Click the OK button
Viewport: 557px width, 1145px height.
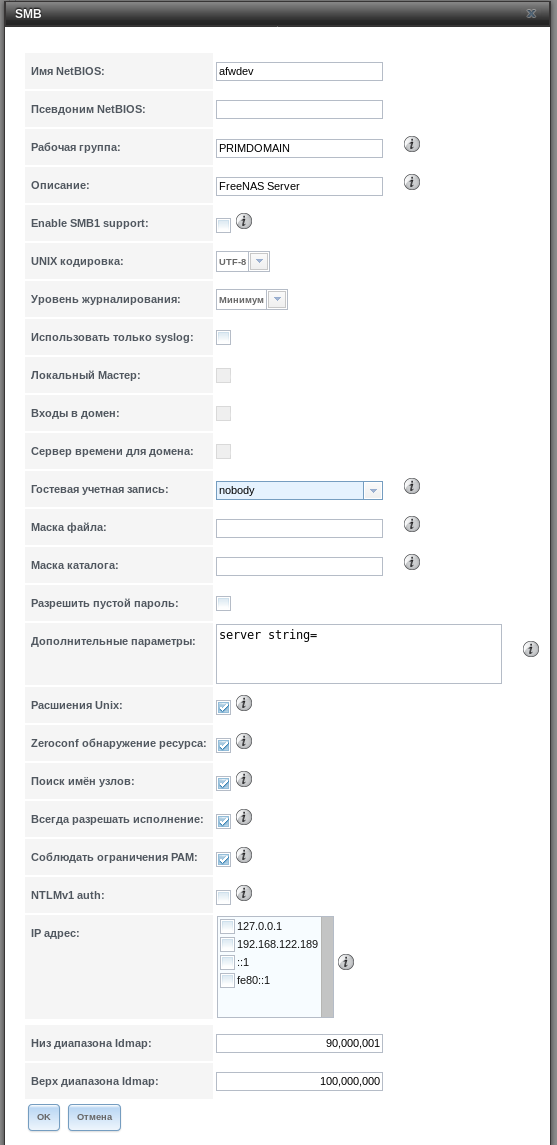(44, 1117)
